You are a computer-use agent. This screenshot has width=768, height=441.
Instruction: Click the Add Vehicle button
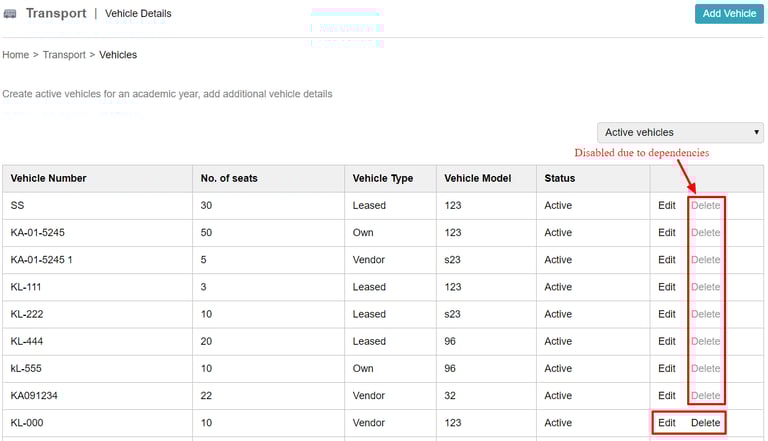click(729, 14)
